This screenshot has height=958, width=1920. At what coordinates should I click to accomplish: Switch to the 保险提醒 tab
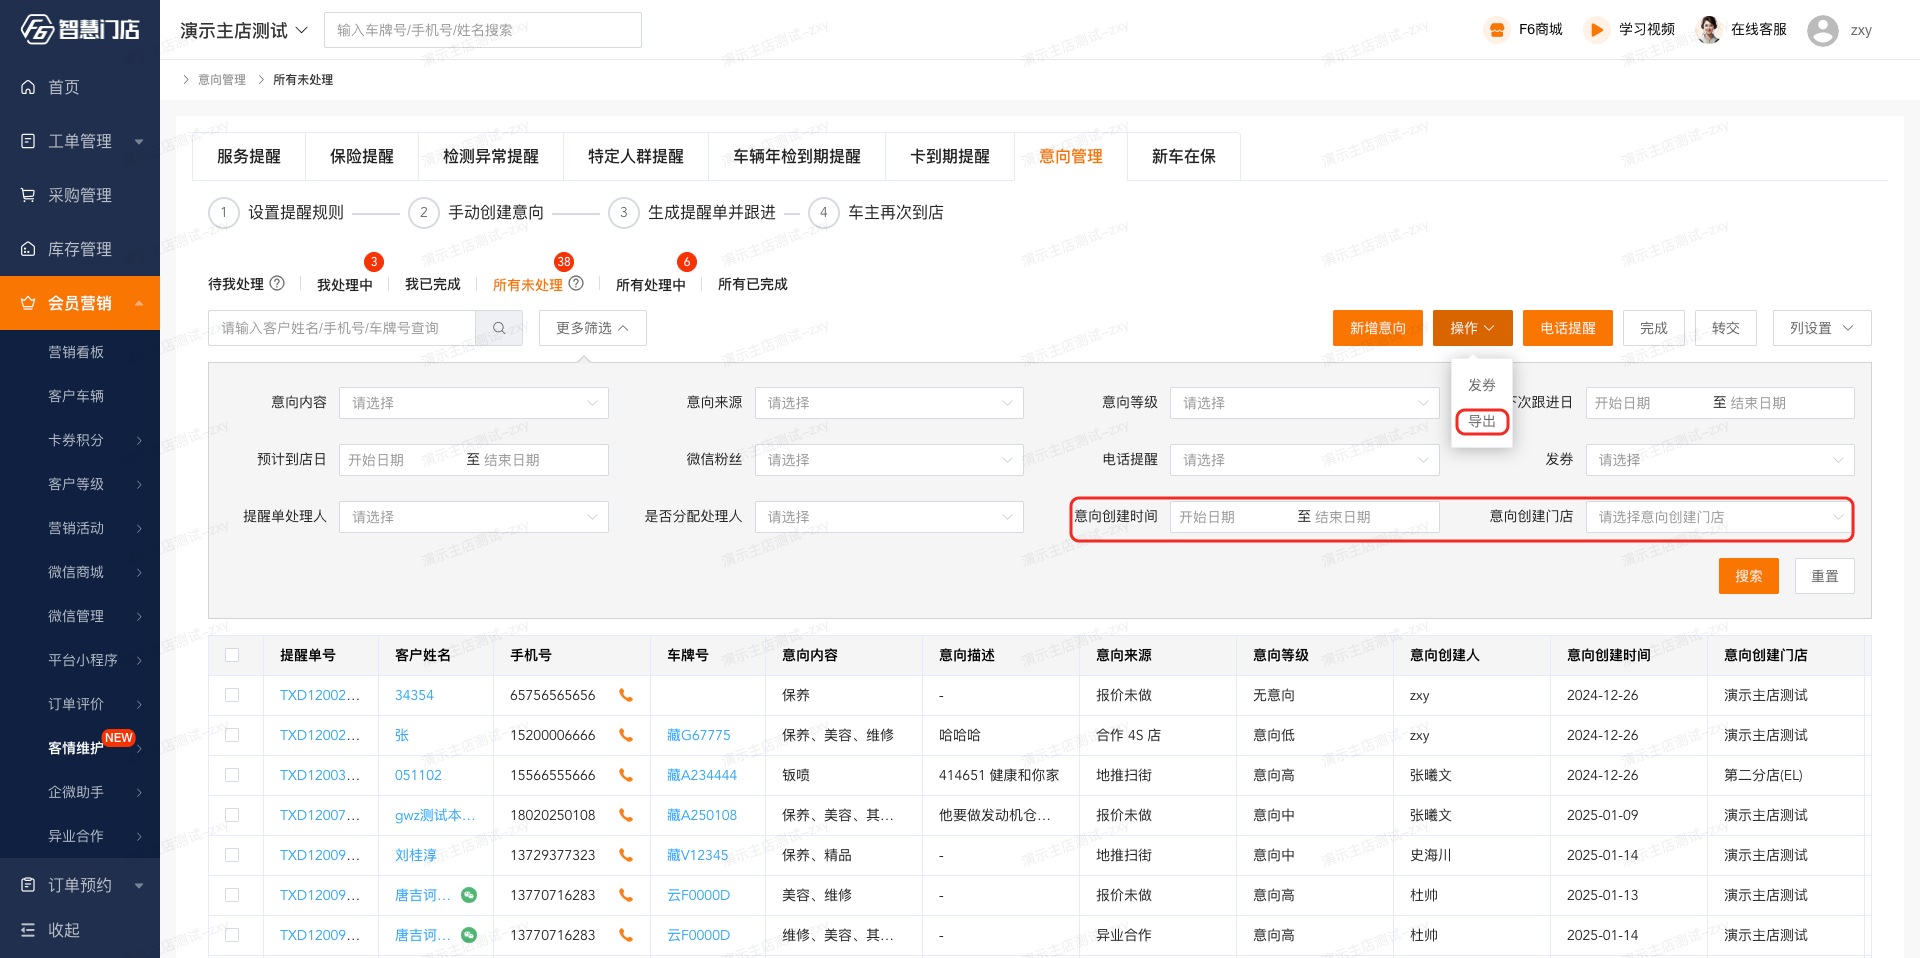click(x=362, y=156)
